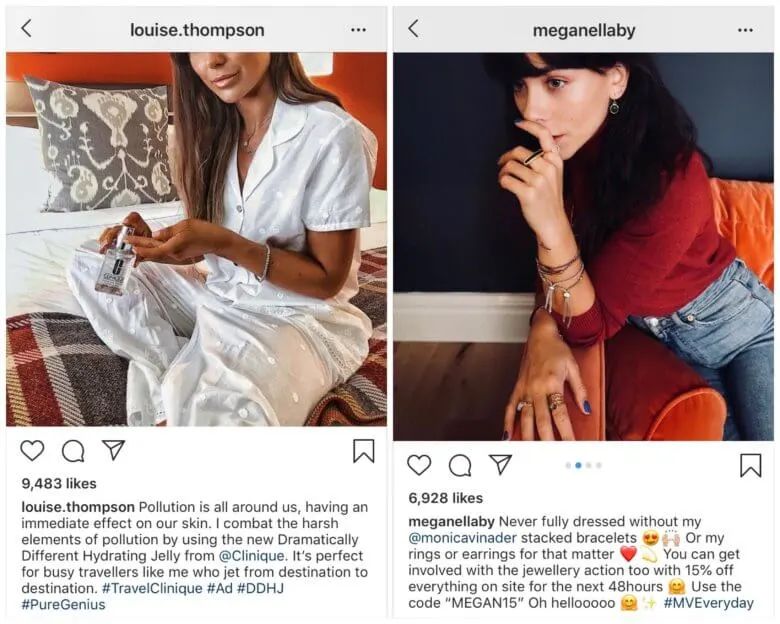Like the meganellaby post with heart icon
The image size is (780, 624).
pyautogui.click(x=419, y=465)
